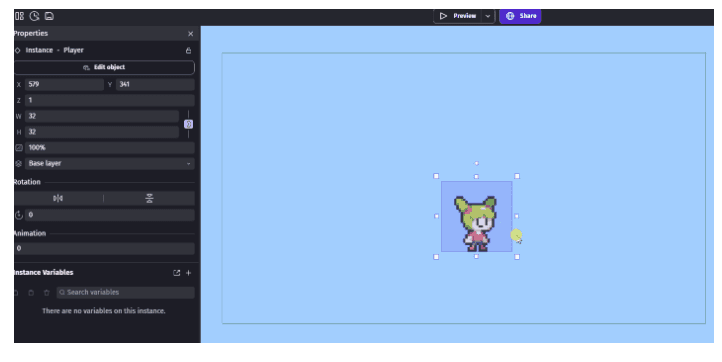Viewport: 722px width, 362px height.
Task: Close the Properties panel
Action: pos(191,34)
